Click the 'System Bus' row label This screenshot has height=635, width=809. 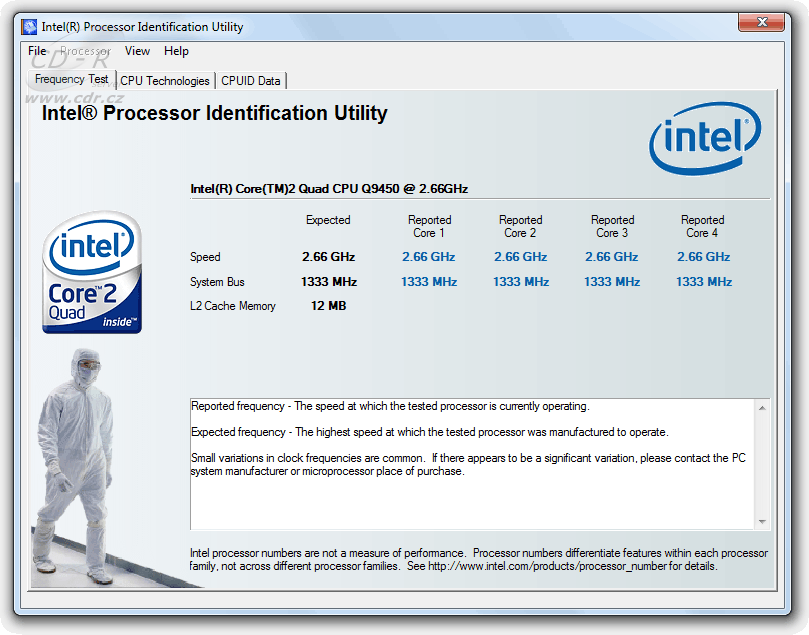point(217,282)
